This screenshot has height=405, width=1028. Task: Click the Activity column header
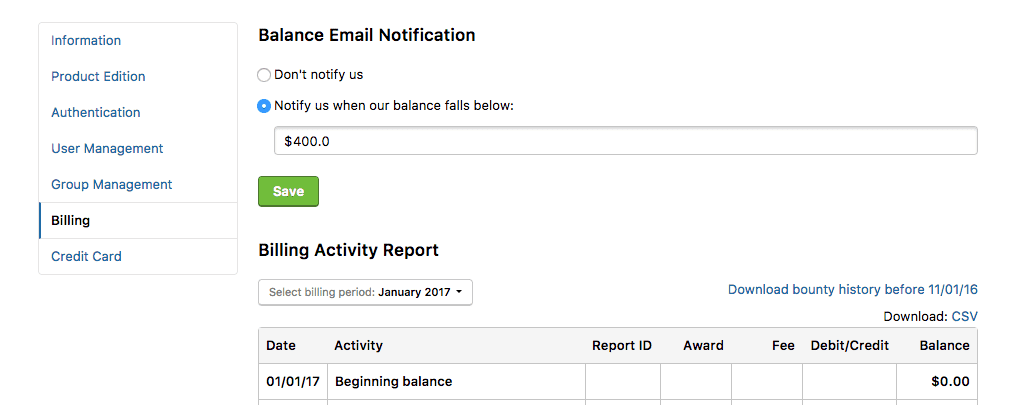click(359, 346)
